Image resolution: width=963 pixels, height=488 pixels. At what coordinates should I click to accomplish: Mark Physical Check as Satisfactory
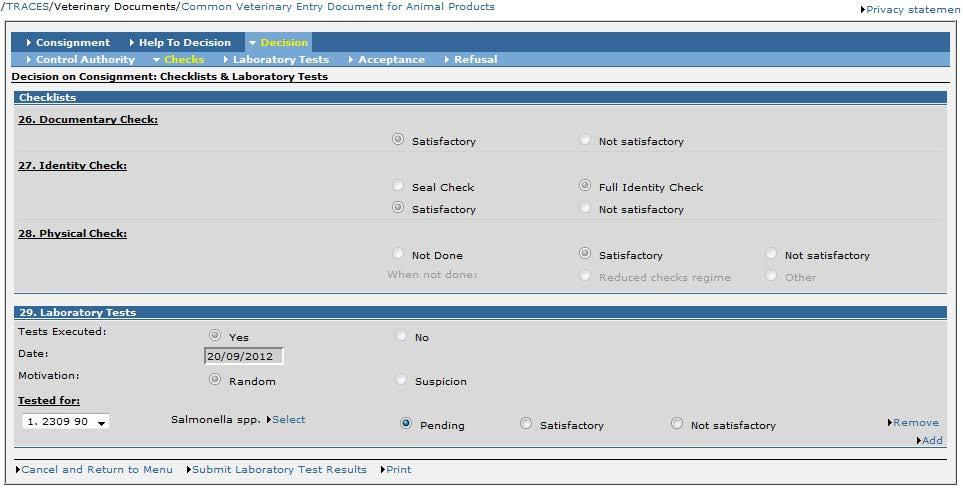click(585, 254)
